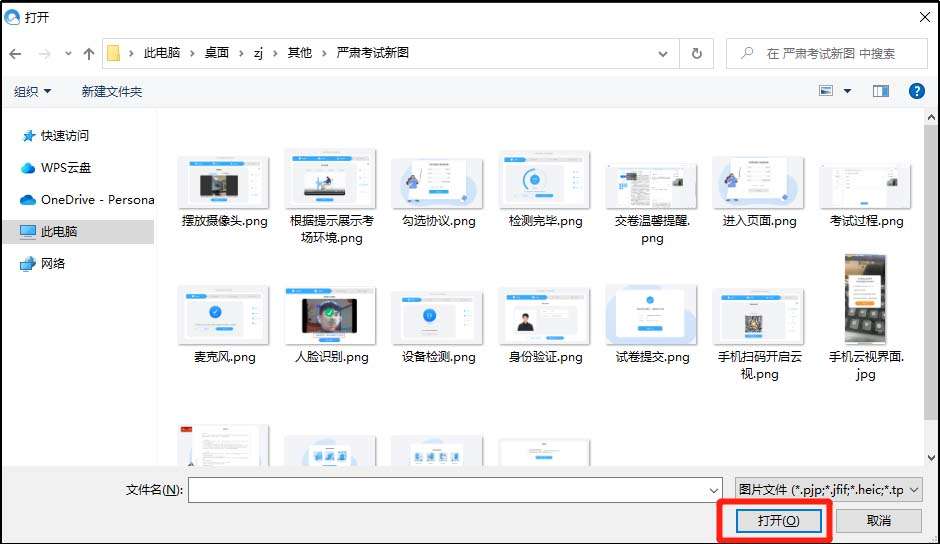The image size is (940, 544).
Task: Click the 取消 button
Action: point(879,521)
